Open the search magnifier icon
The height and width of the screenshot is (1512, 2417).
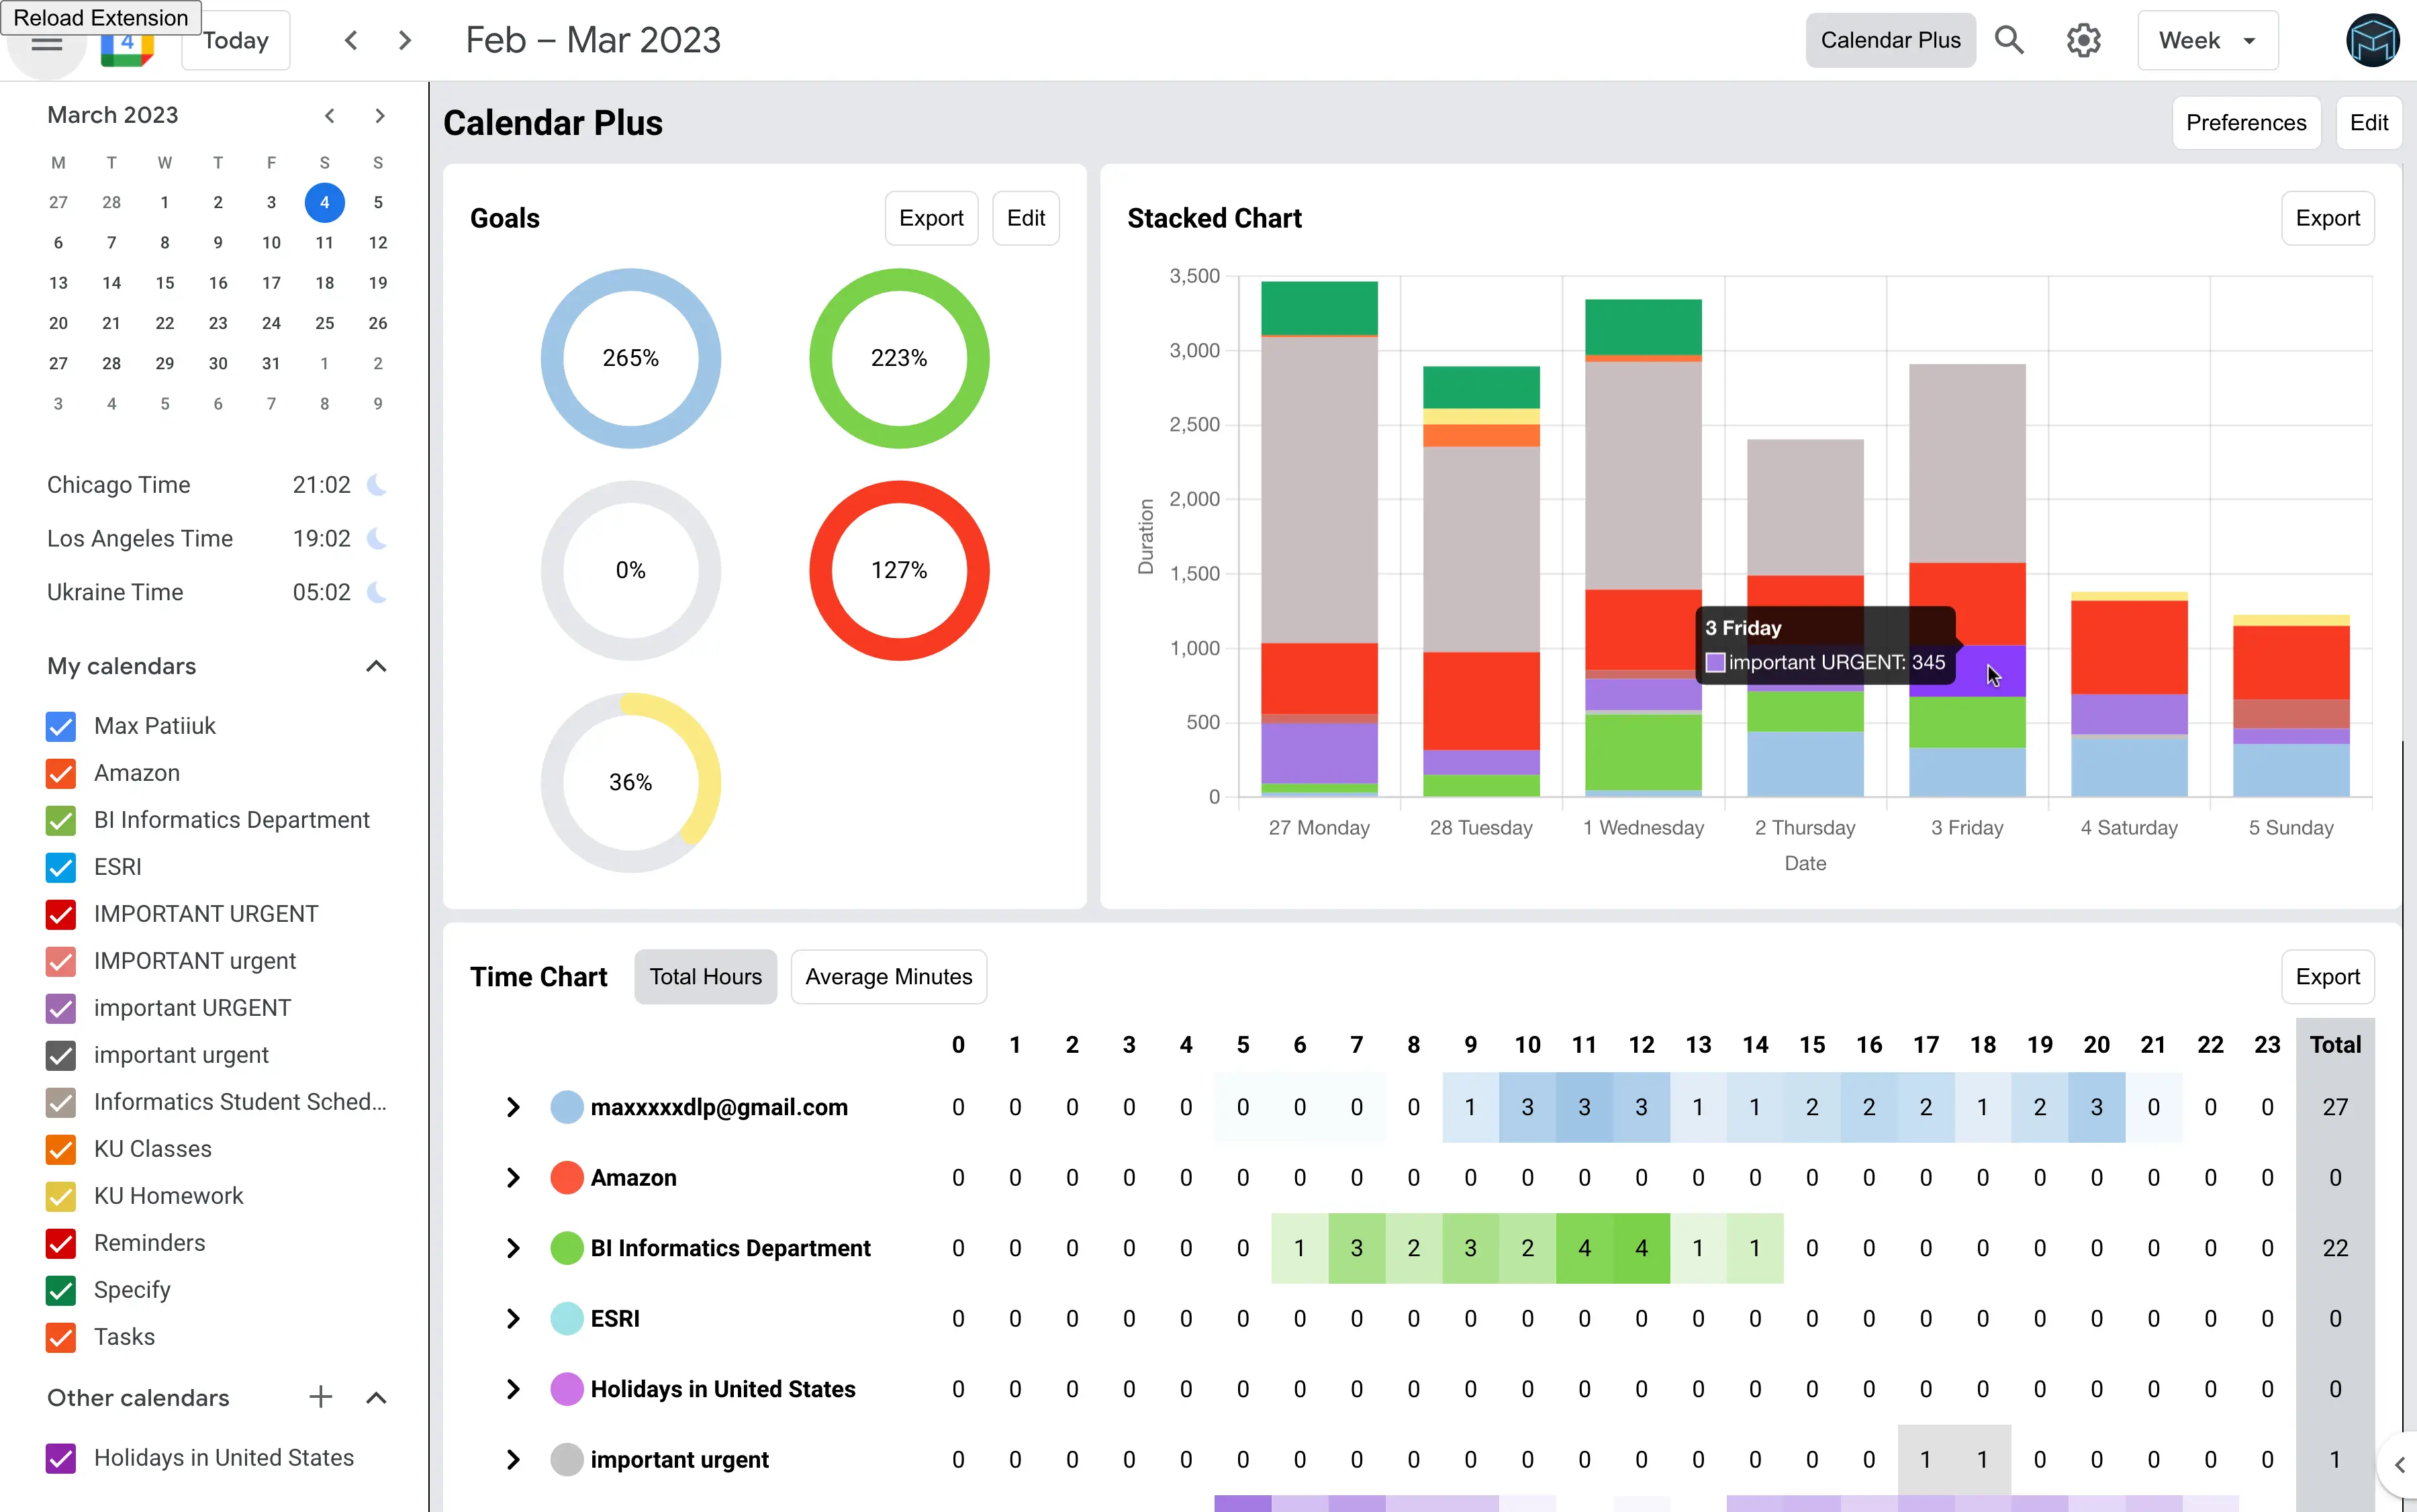[x=2009, y=40]
